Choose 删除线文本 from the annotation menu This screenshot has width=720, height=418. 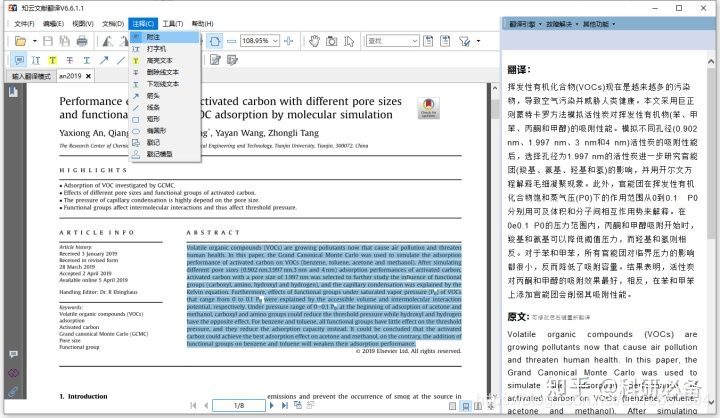(165, 72)
